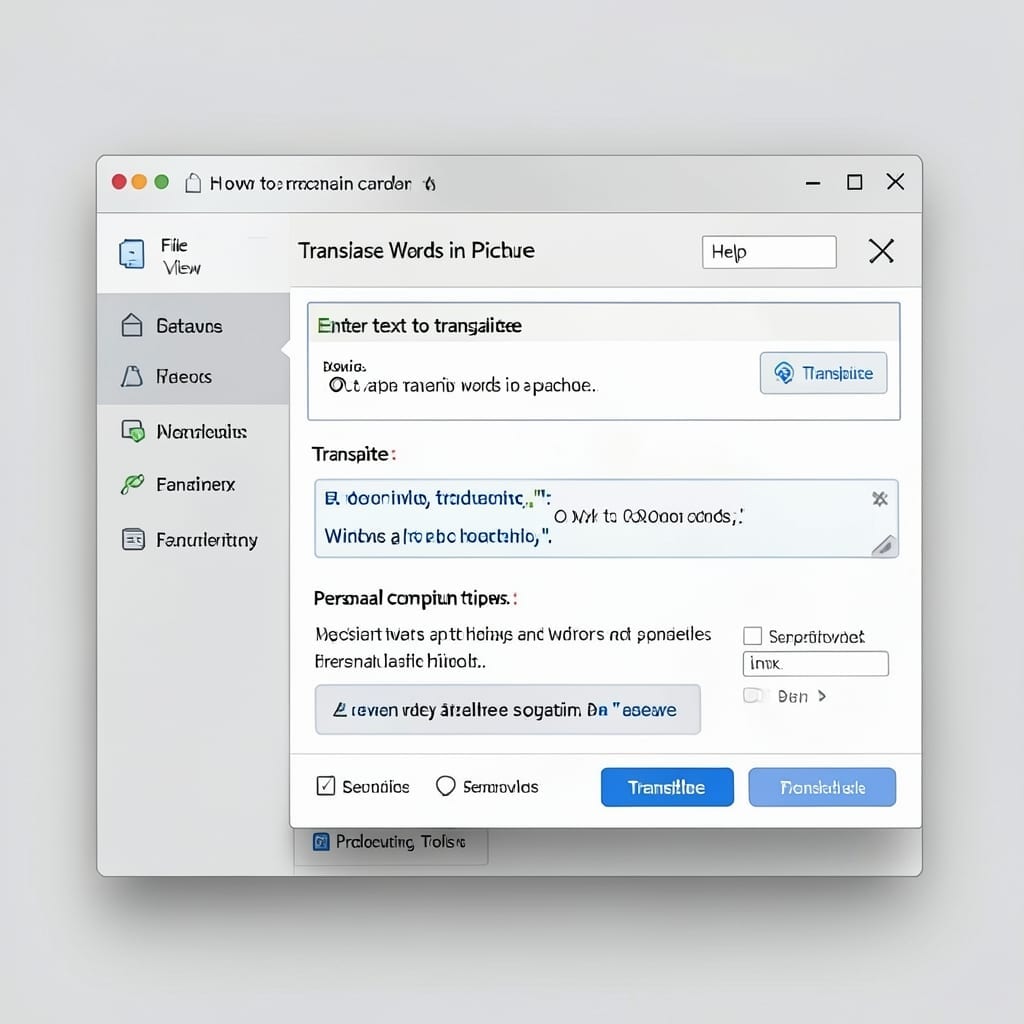Click the blue Transitloe primary button
This screenshot has width=1024, height=1024.
point(667,787)
